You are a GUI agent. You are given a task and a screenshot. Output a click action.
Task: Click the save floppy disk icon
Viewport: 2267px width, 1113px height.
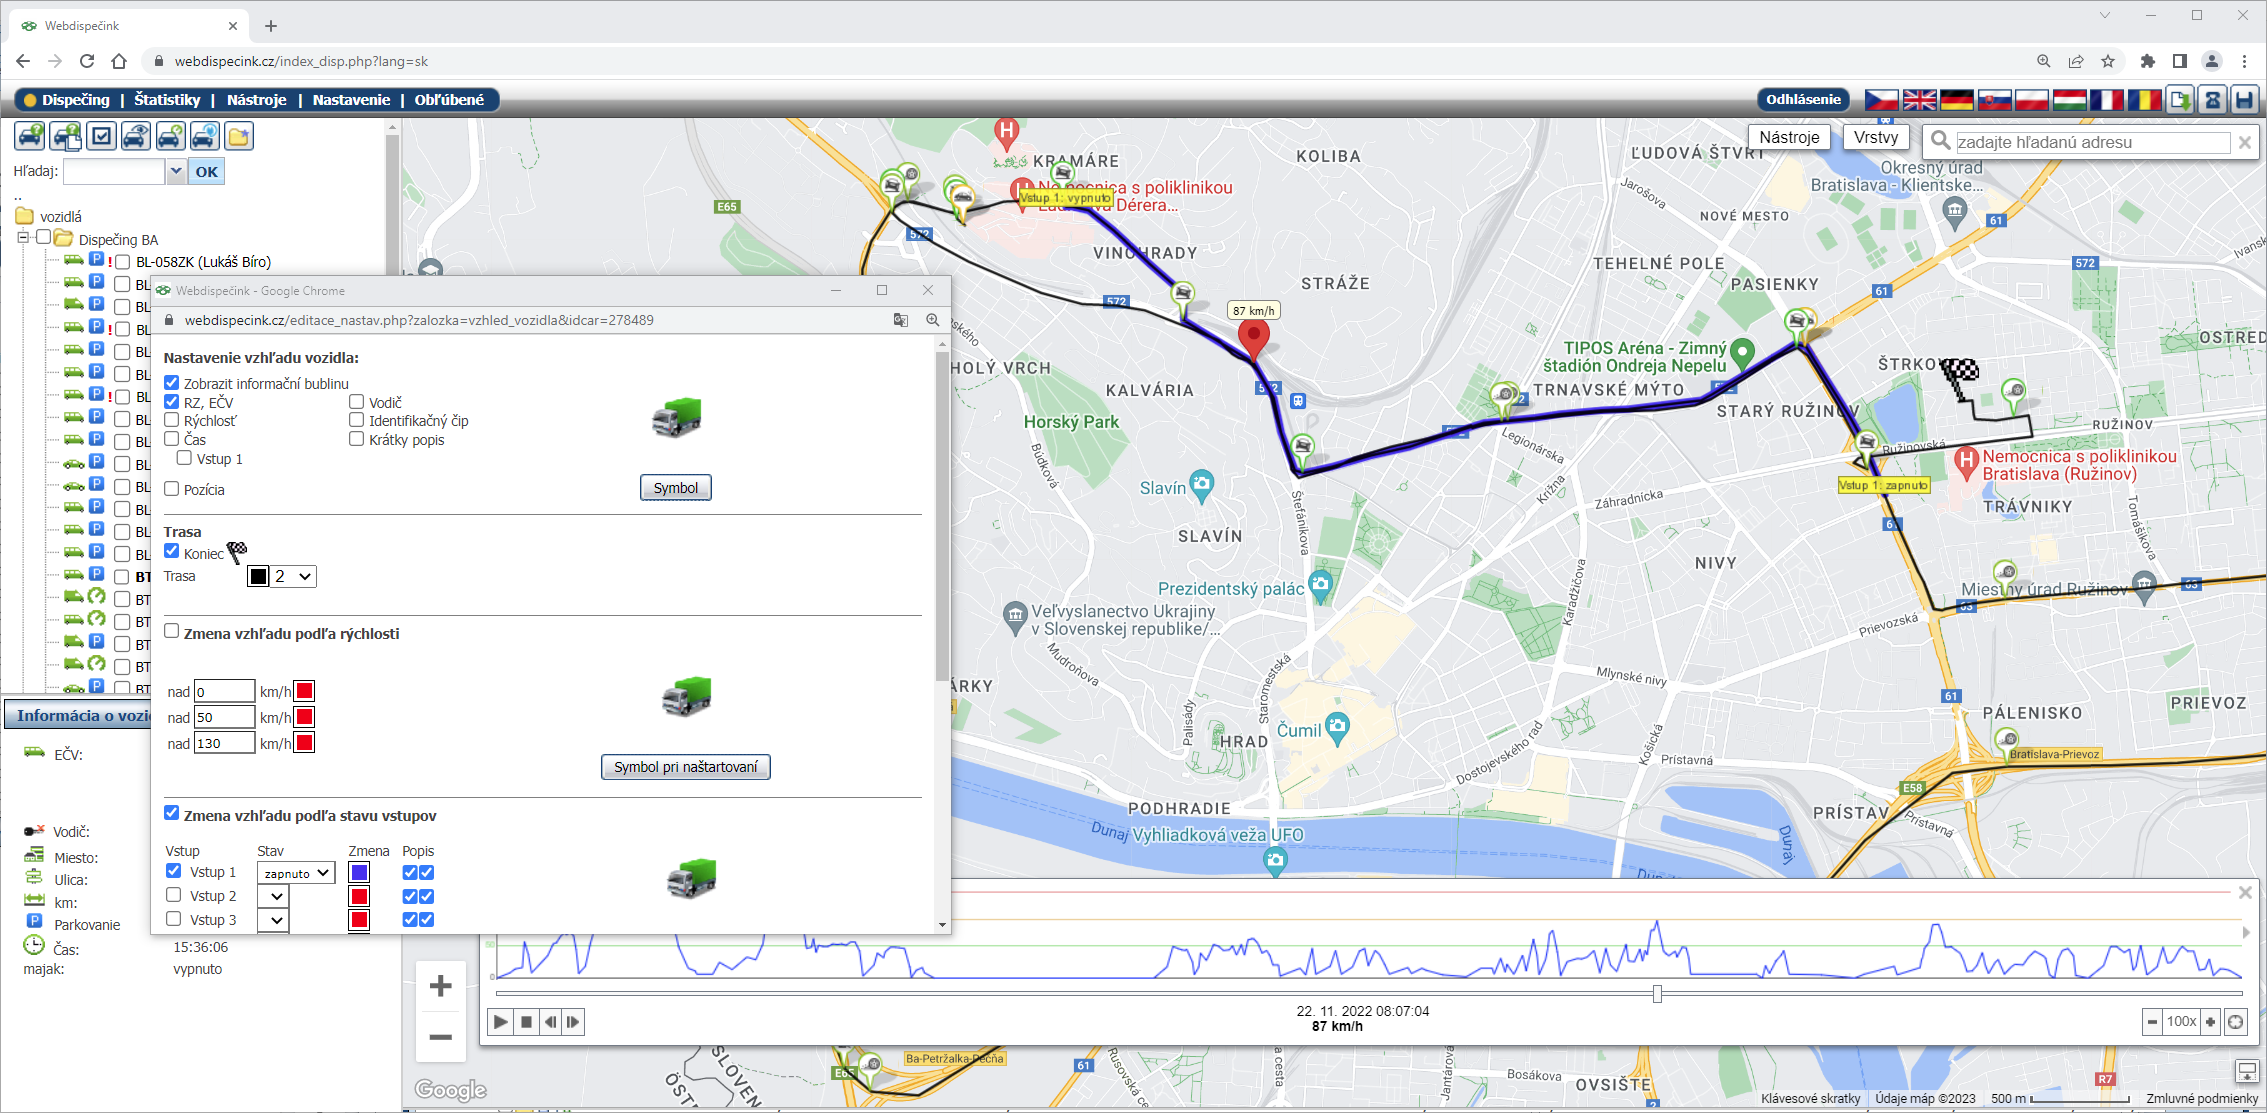click(2244, 100)
